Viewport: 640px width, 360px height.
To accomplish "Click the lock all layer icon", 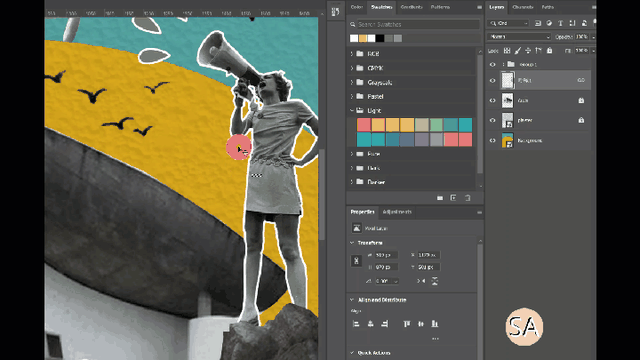I will (549, 51).
